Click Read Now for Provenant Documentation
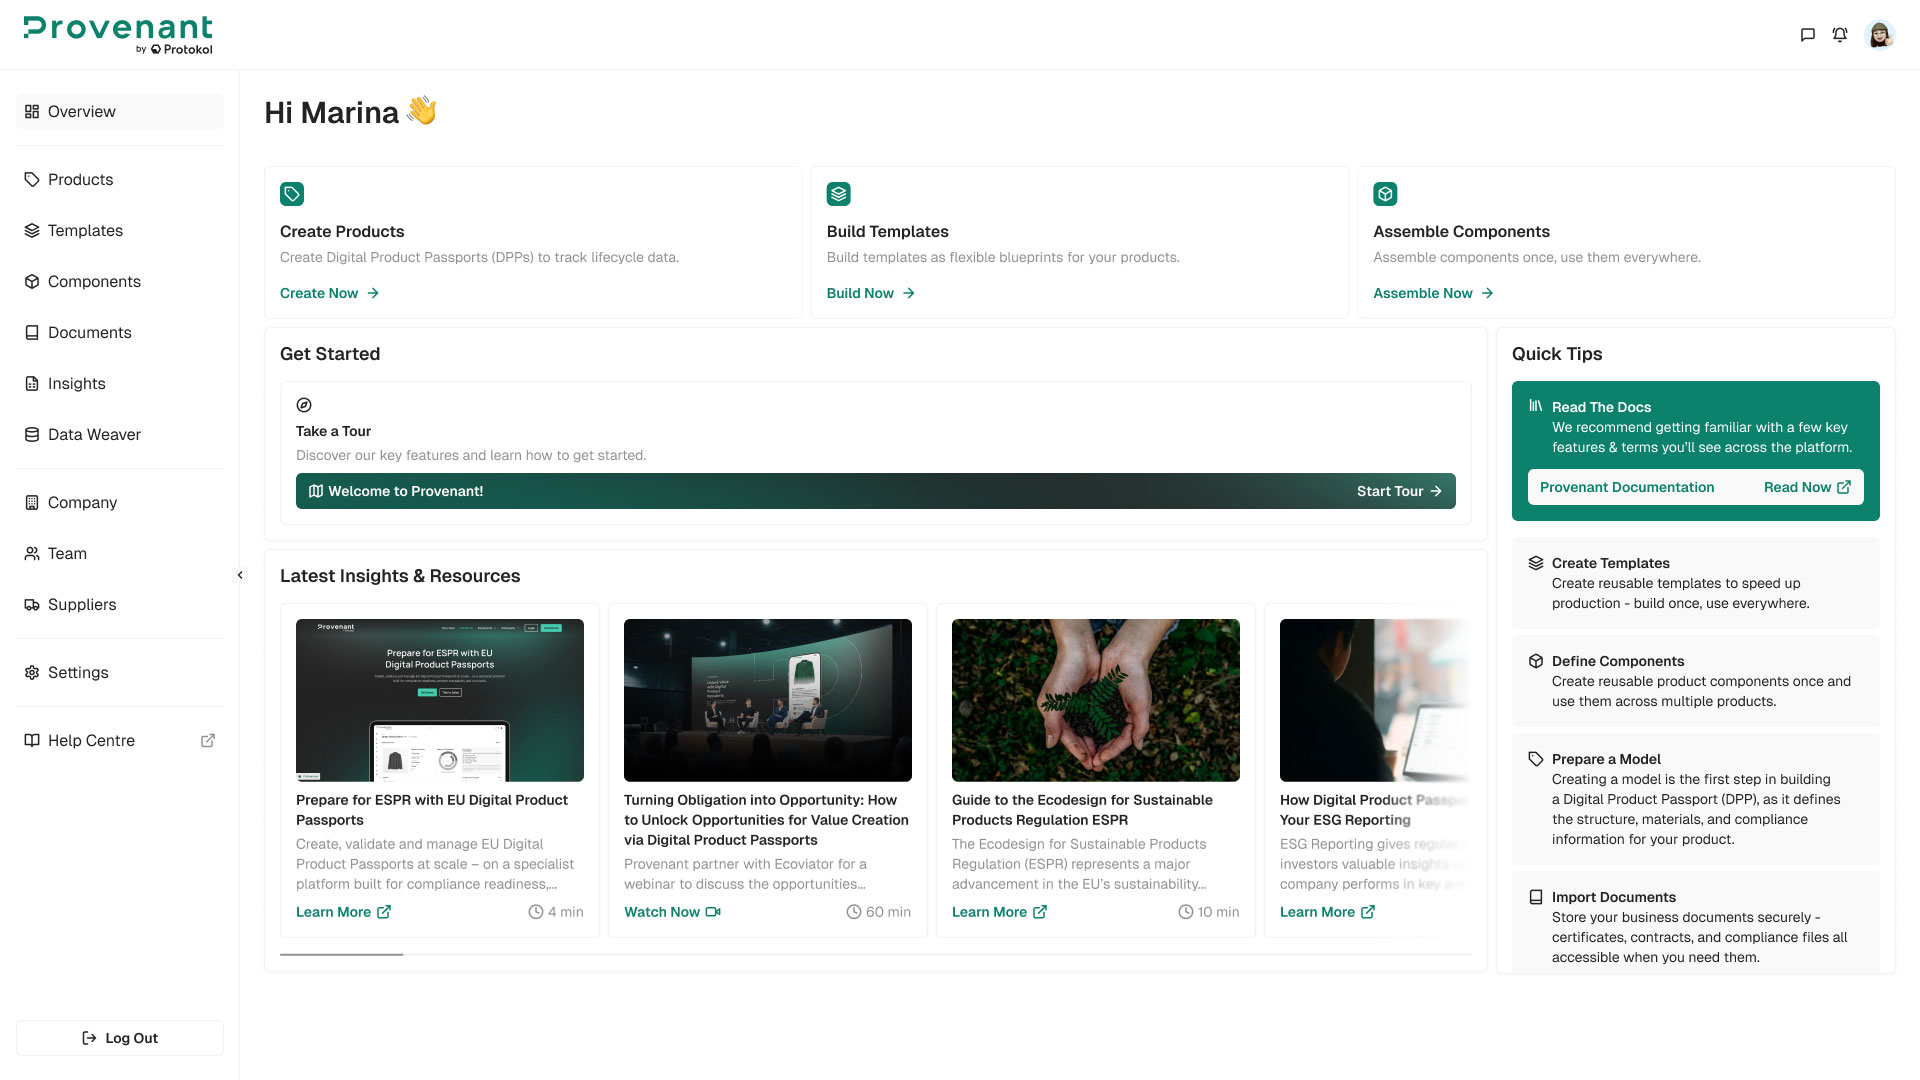 1807,487
